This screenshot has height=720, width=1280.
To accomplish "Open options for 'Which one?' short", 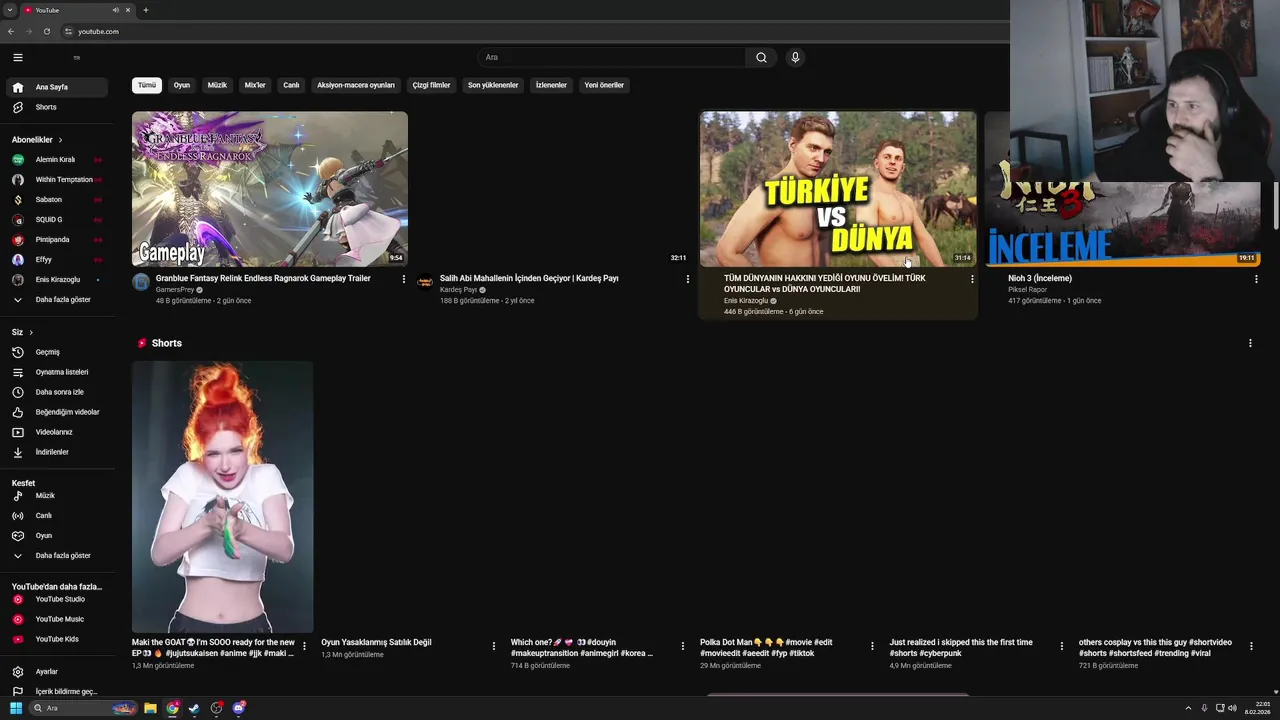I will pyautogui.click(x=683, y=646).
